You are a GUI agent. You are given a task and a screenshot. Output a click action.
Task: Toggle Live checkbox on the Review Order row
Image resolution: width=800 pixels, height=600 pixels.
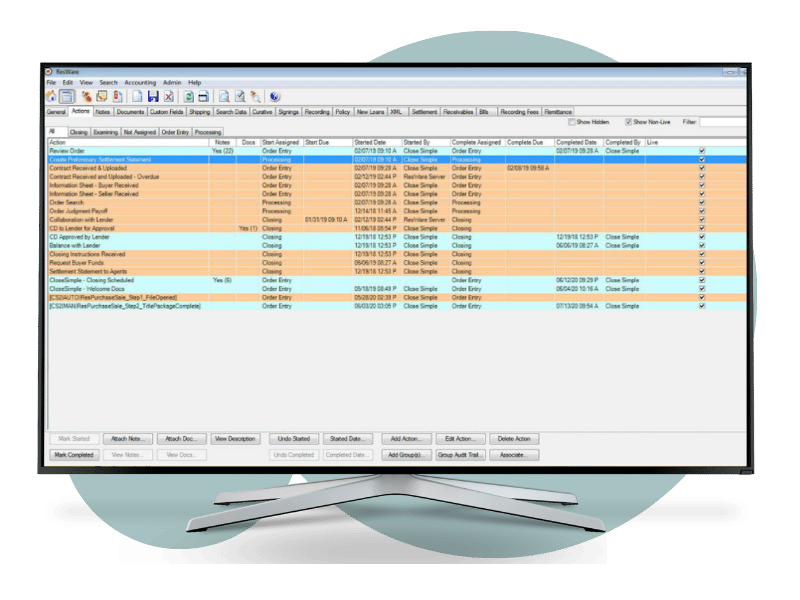701,151
